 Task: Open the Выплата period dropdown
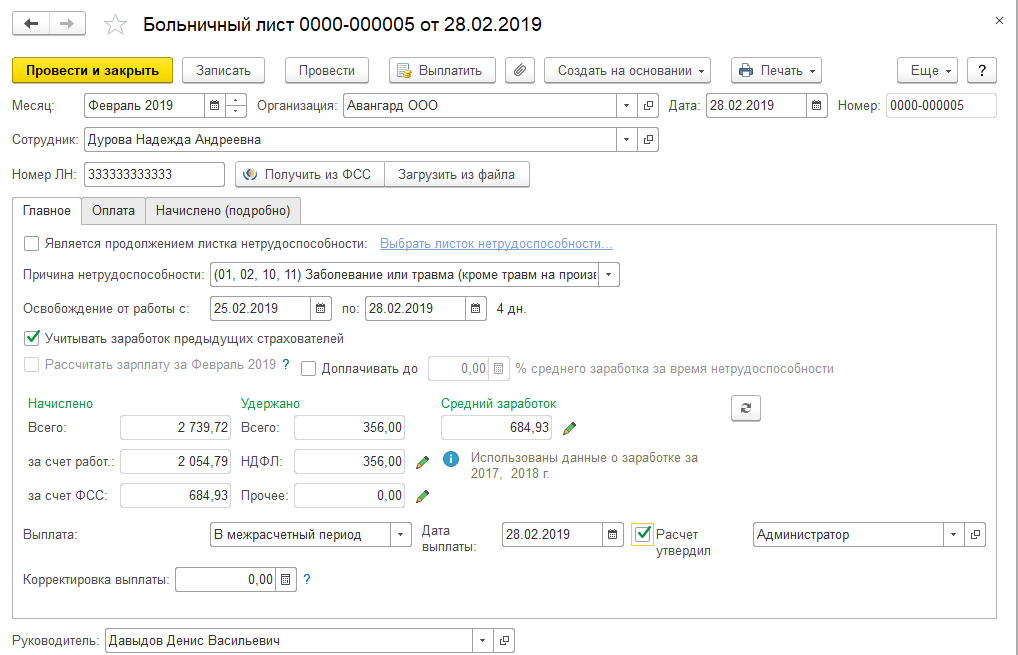[400, 535]
